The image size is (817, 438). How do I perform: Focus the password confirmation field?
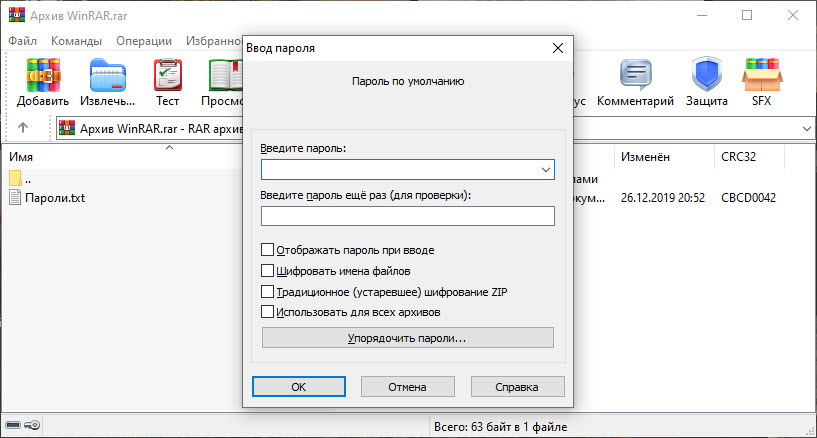coord(407,216)
